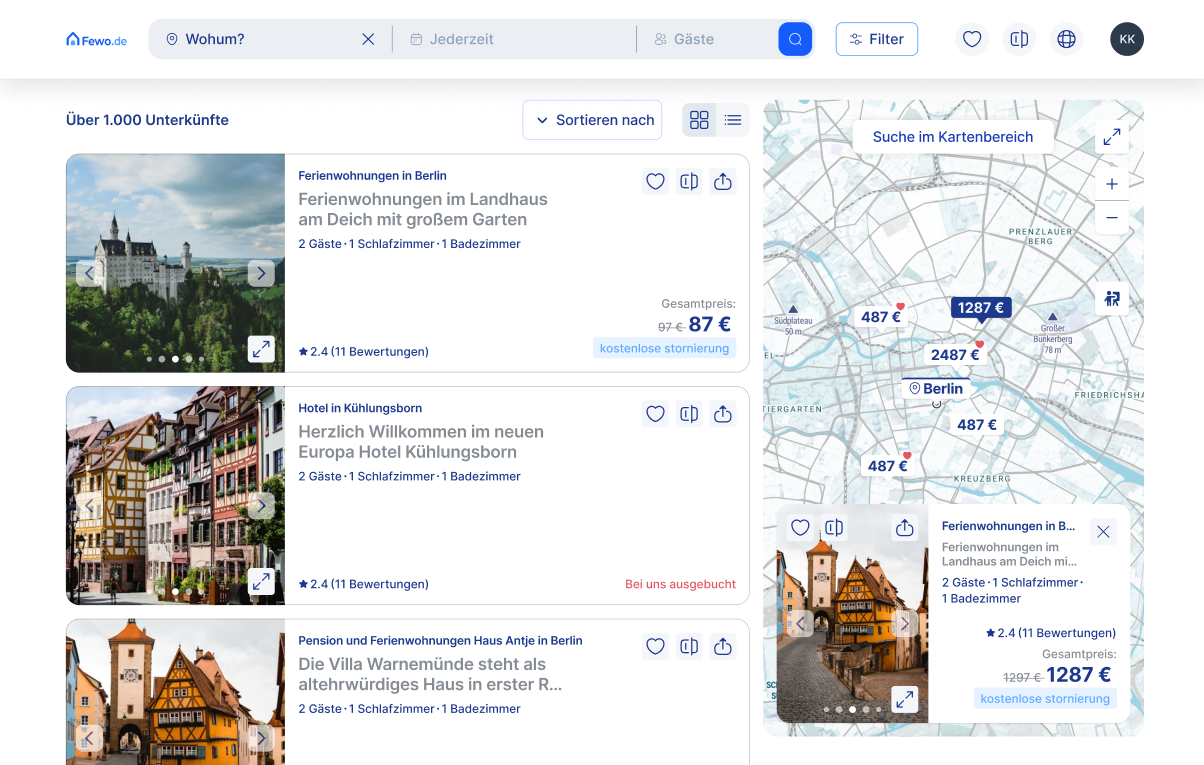Show previous photo of Villa Warnemünde listing
Screen dimensions: 1204x765
point(89,738)
